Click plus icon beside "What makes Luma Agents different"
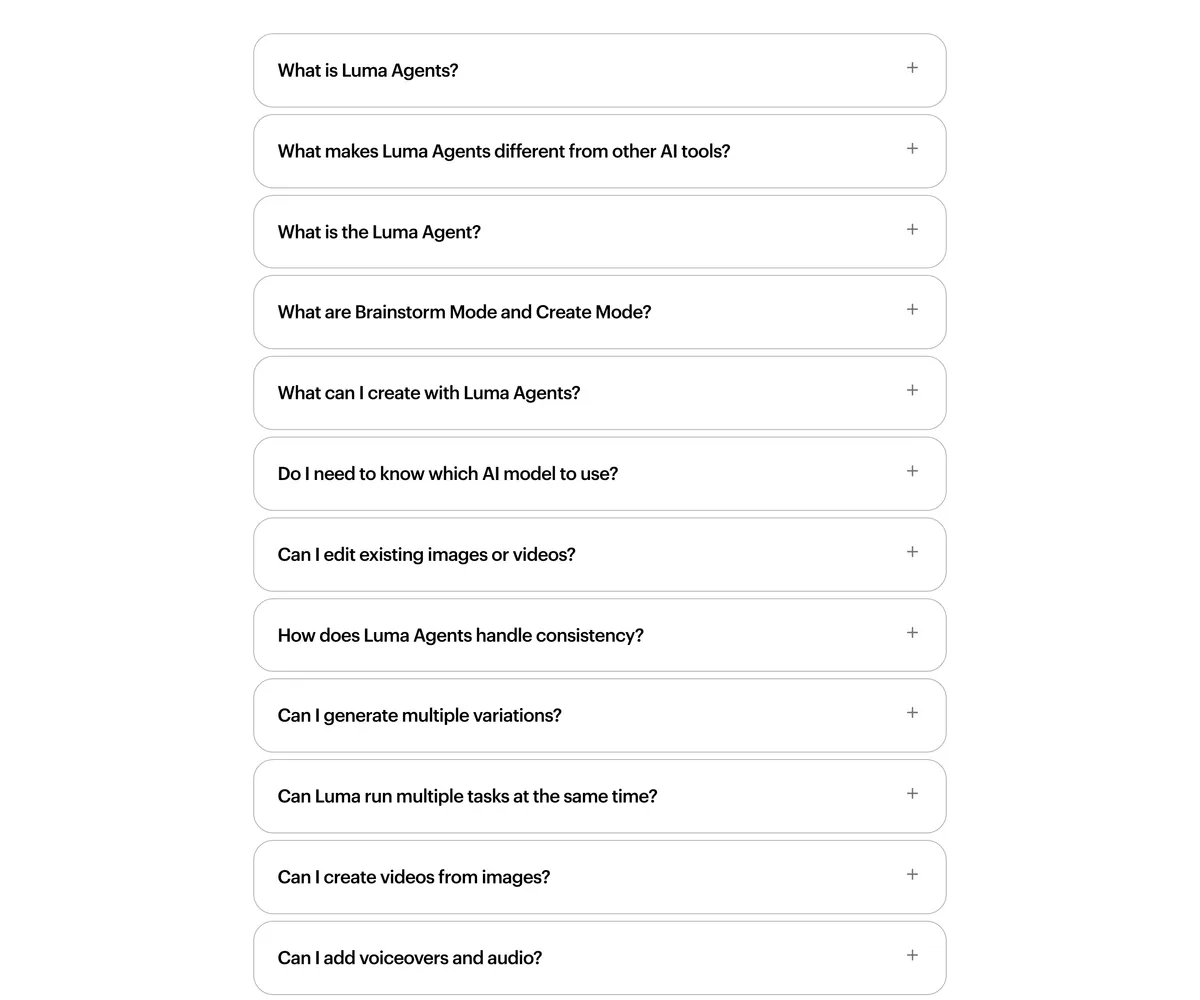The height and width of the screenshot is (1000, 1200). coord(912,149)
